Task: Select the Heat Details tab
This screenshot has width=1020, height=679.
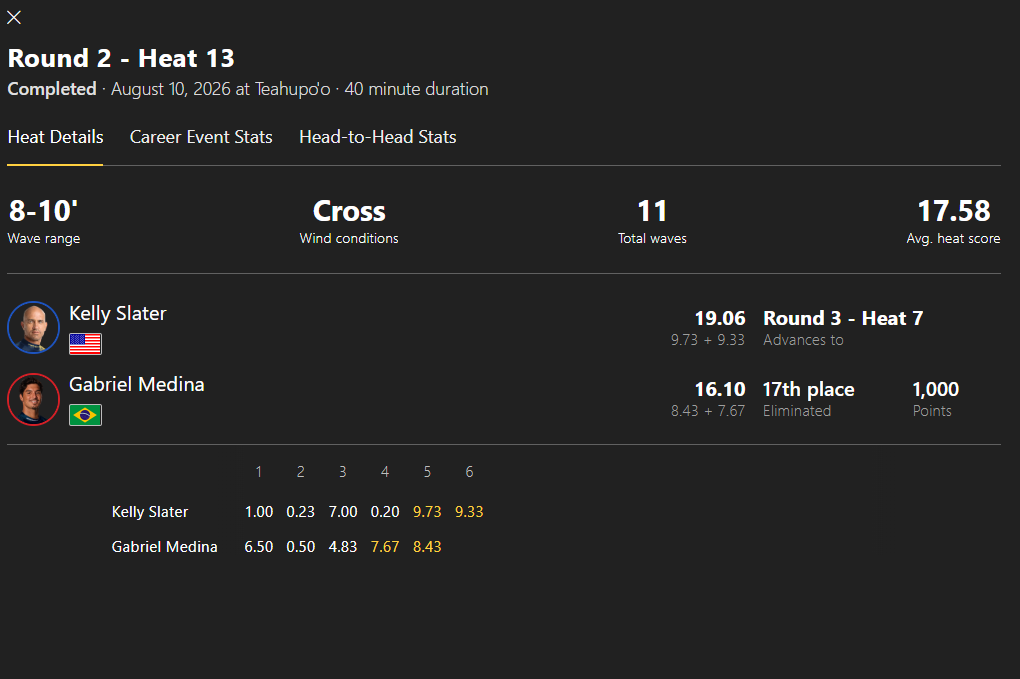Action: [55, 137]
